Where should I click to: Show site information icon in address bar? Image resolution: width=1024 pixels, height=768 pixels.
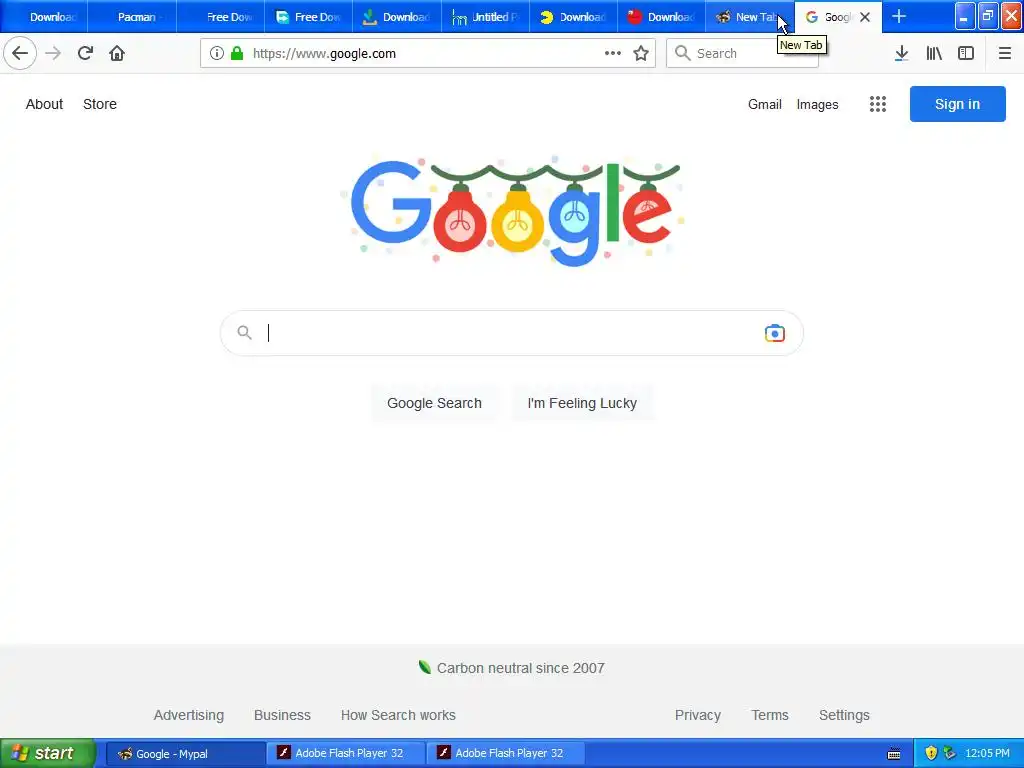pos(217,54)
